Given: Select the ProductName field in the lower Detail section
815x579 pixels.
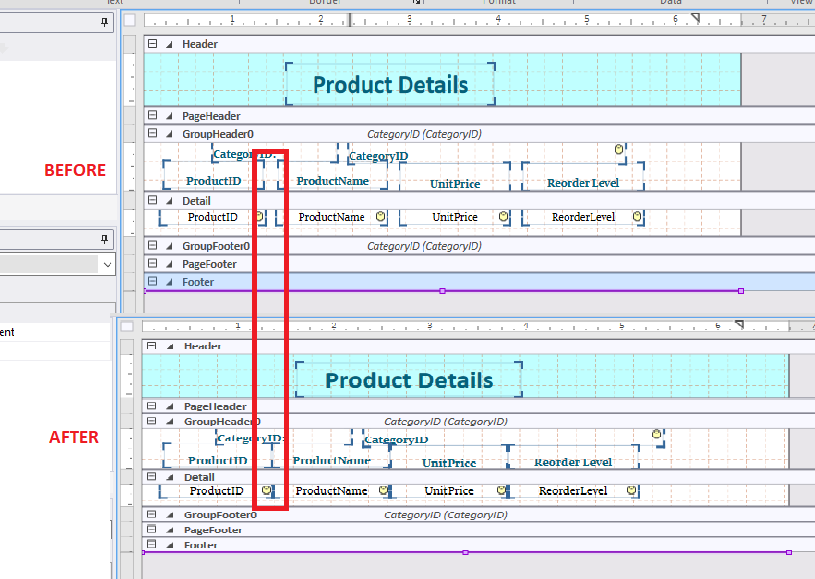Looking at the screenshot, I should 331,491.
